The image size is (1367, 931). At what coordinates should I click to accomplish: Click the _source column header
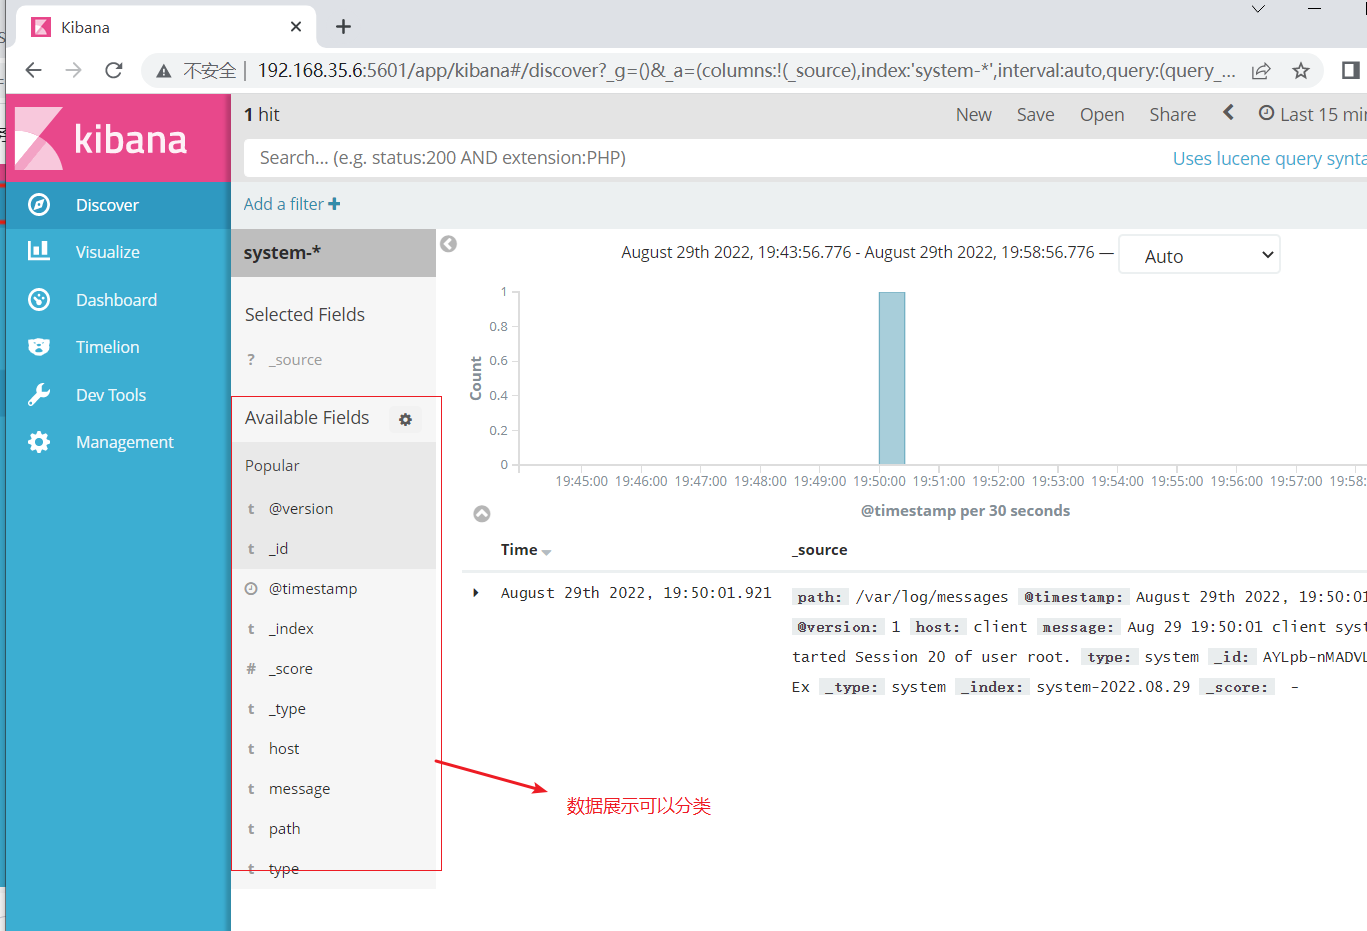820,550
